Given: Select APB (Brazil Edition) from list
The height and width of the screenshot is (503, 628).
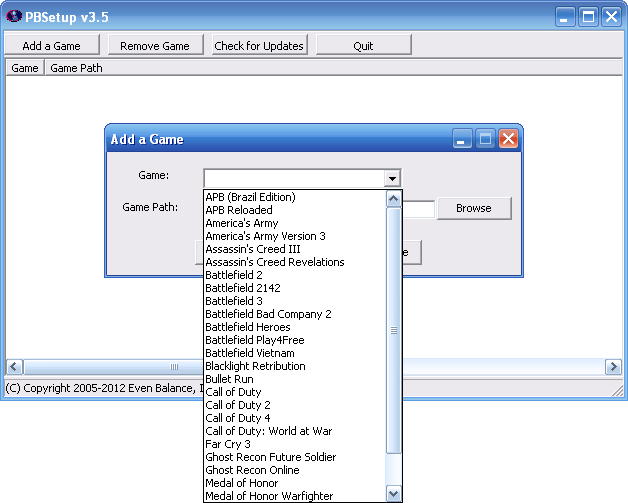Looking at the screenshot, I should point(295,197).
